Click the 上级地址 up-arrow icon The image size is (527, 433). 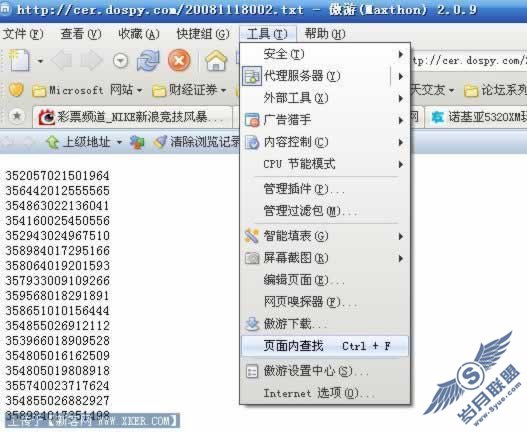point(53,142)
